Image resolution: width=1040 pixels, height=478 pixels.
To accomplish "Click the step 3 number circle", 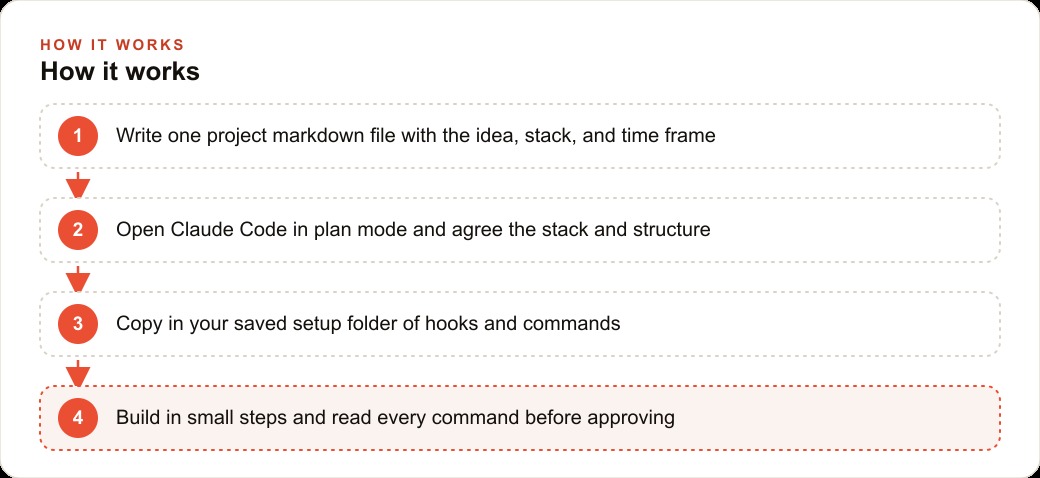I will coord(78,324).
